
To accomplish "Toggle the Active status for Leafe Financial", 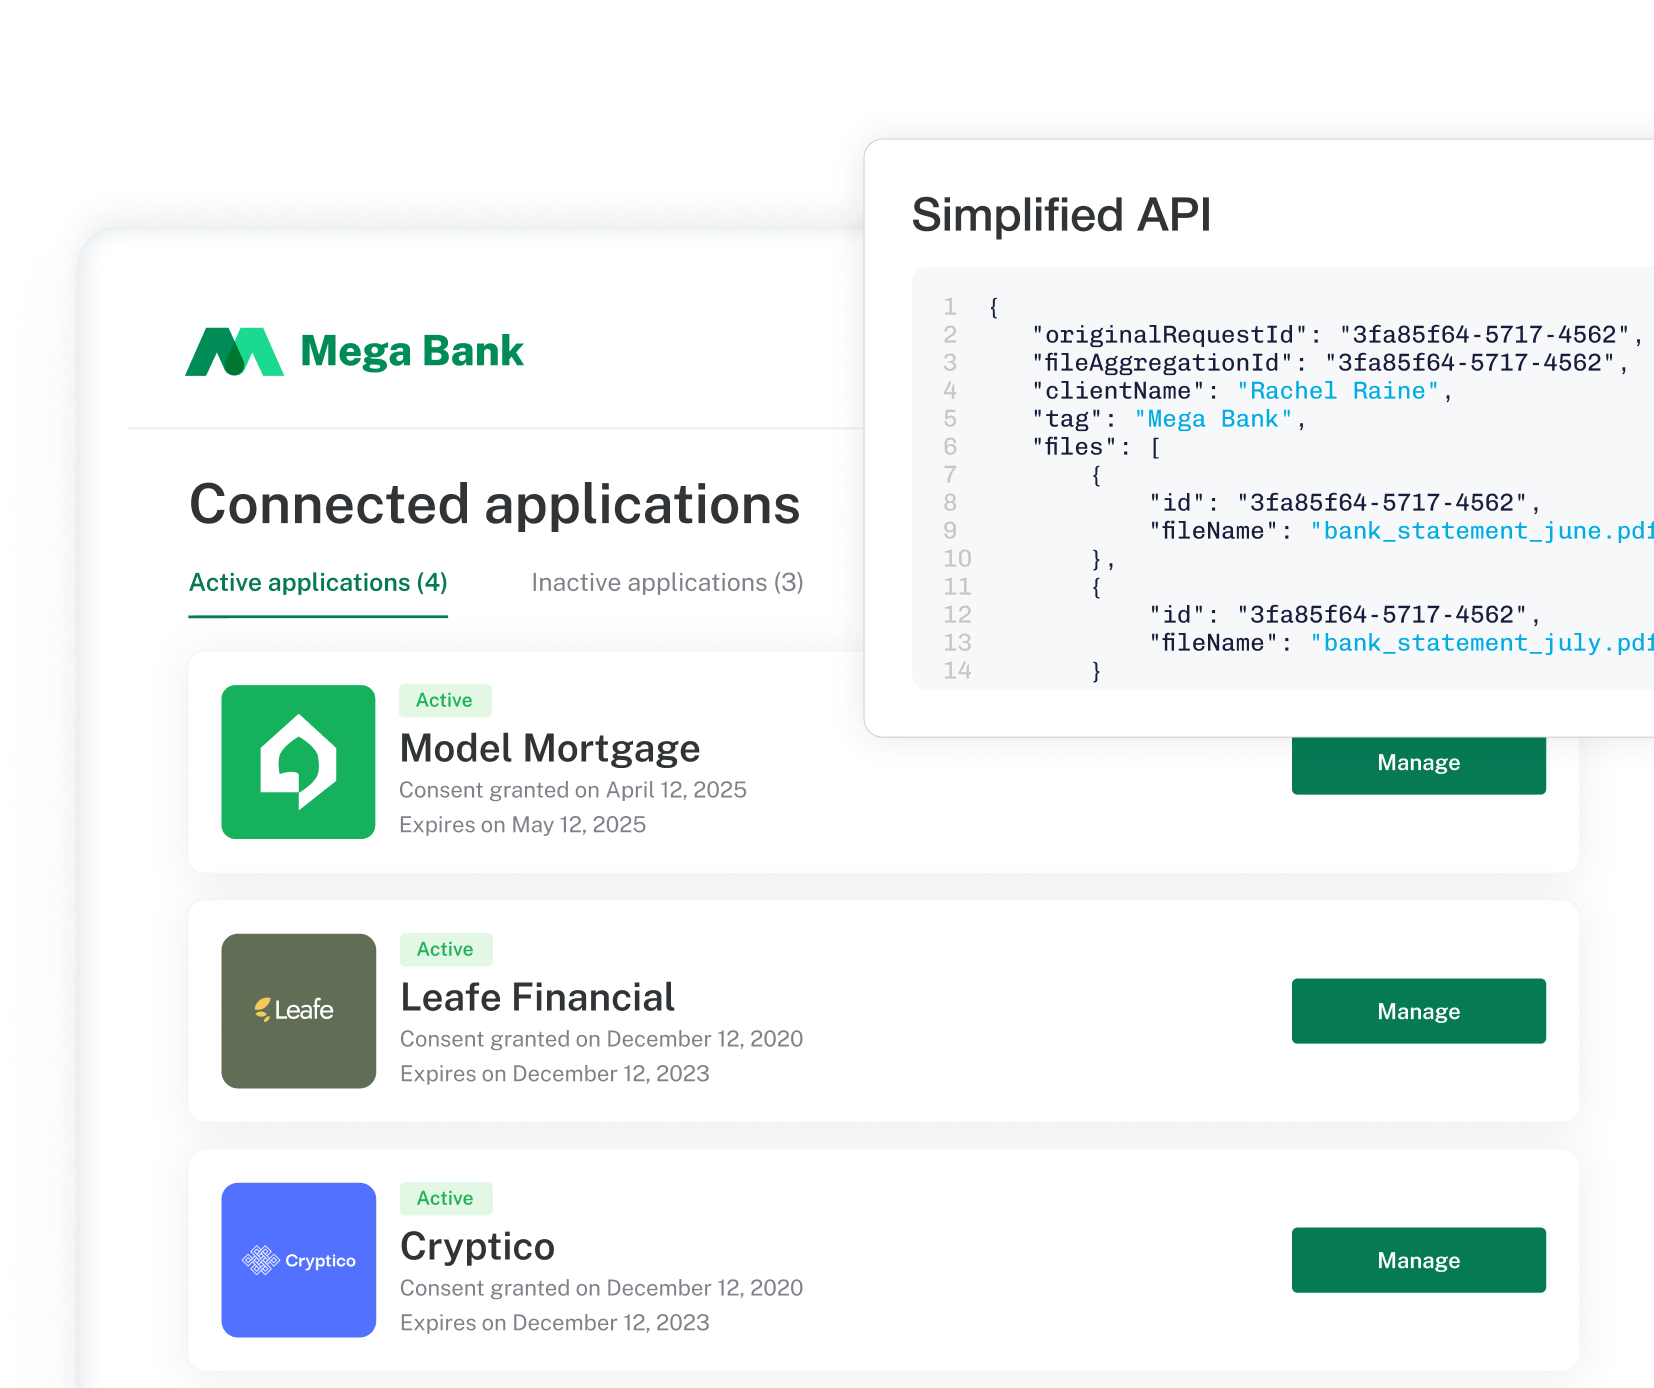I will pyautogui.click(x=445, y=949).
